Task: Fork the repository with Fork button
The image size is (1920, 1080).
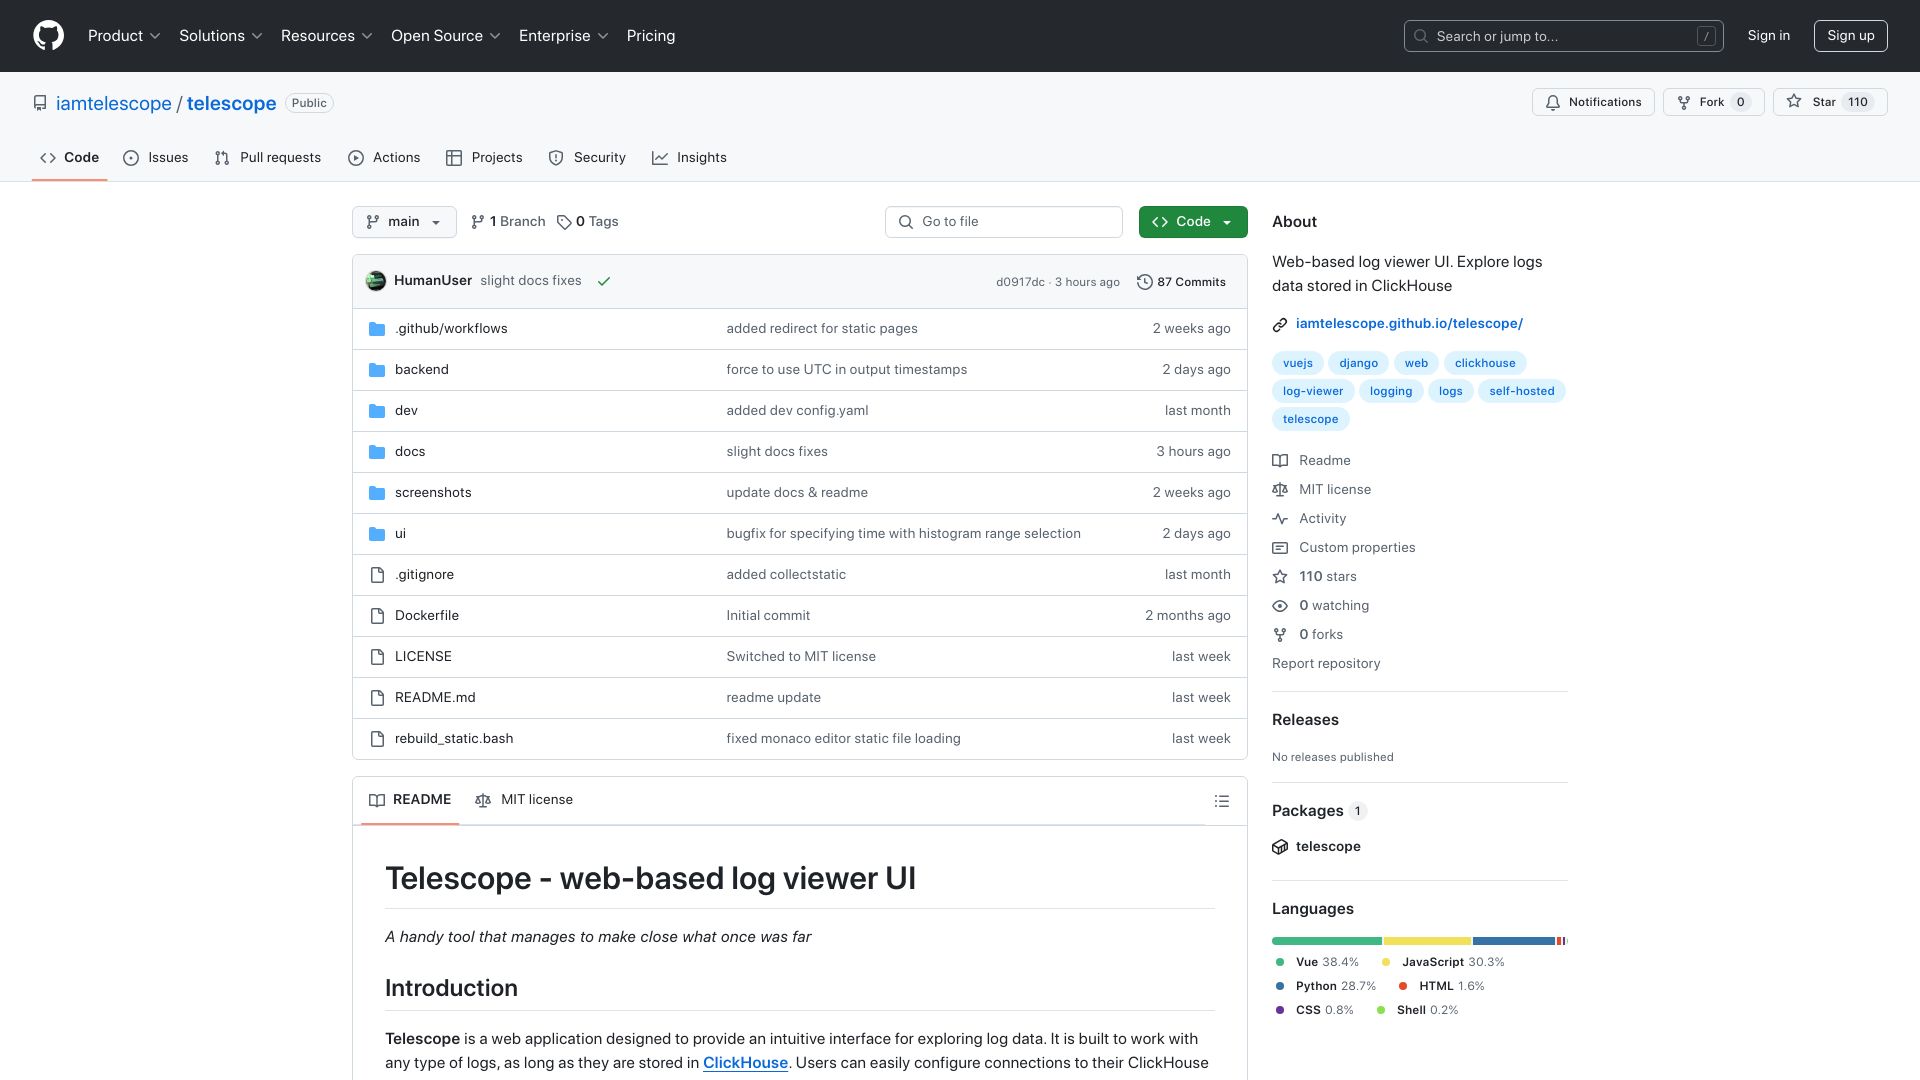Action: (1713, 102)
